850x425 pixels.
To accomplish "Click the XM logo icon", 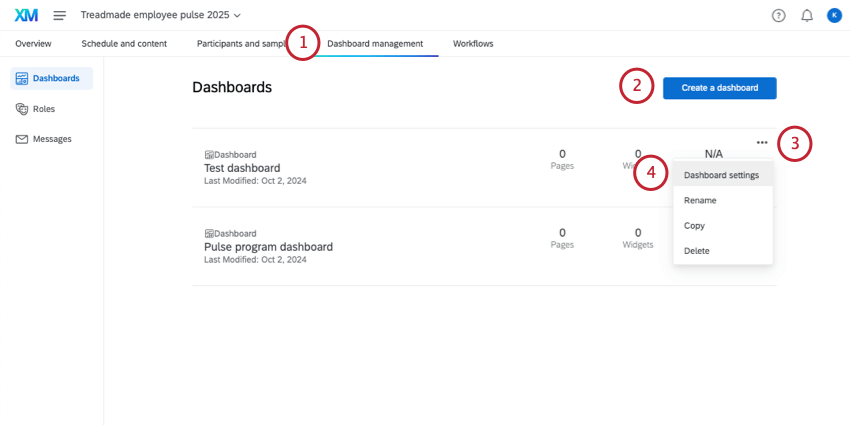I will point(26,15).
